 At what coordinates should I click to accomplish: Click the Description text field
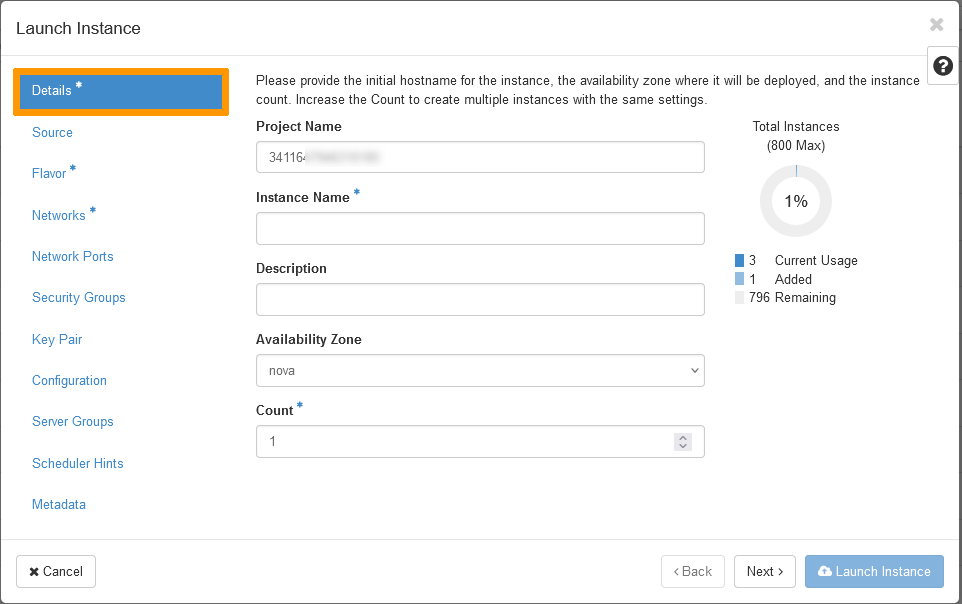click(480, 300)
